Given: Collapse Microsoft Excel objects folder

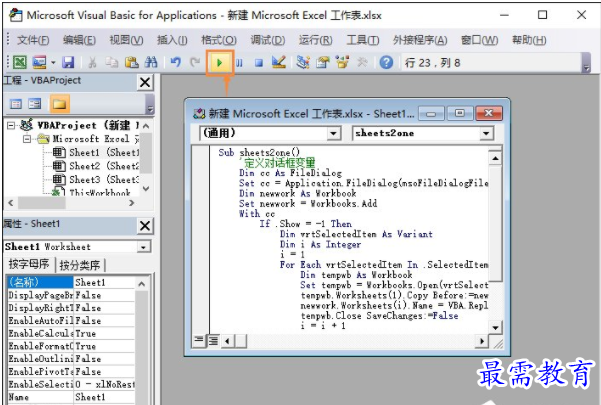Looking at the screenshot, I should click(x=26, y=139).
